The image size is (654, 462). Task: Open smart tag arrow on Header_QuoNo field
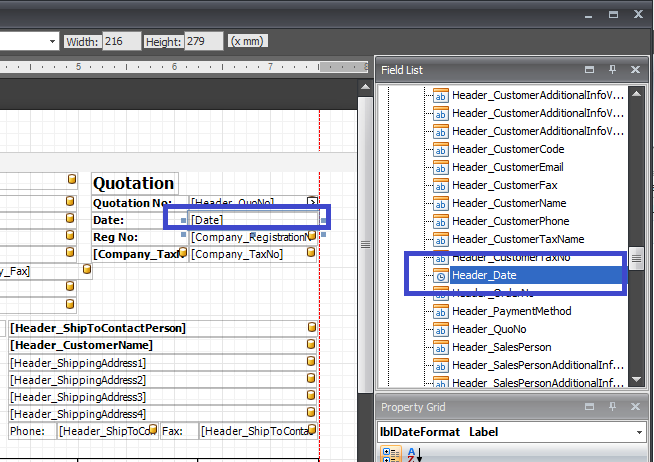click(x=312, y=201)
